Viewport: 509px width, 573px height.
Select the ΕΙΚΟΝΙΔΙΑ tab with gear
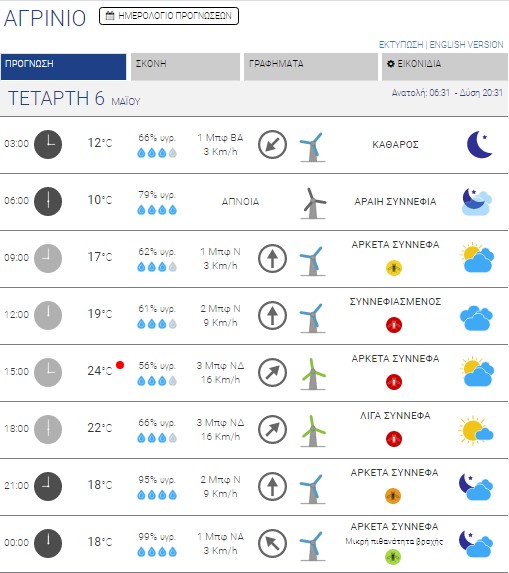[445, 67]
